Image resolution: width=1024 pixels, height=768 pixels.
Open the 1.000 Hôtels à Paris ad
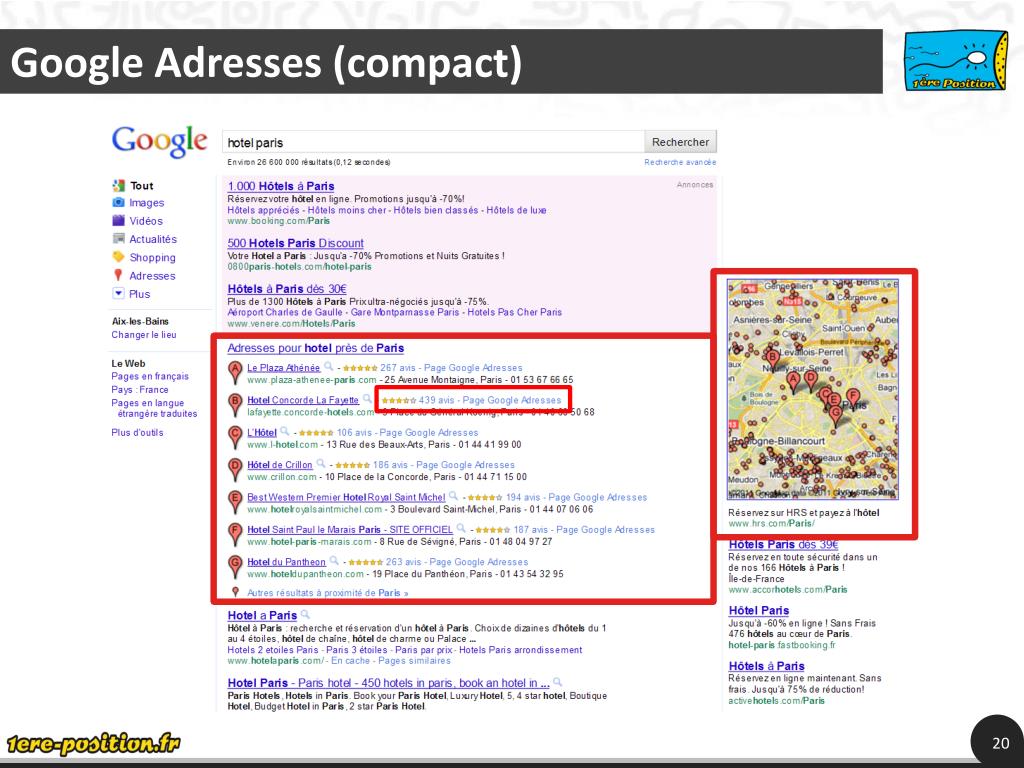point(281,186)
